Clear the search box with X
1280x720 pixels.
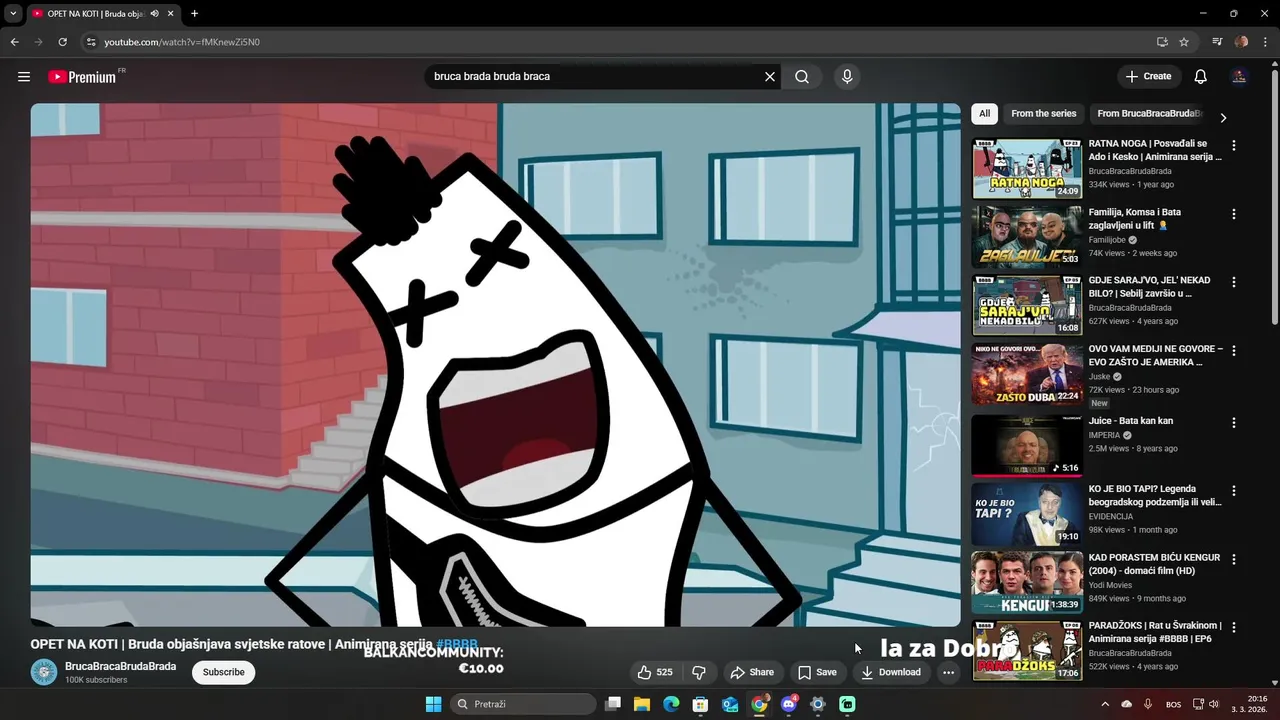point(770,77)
